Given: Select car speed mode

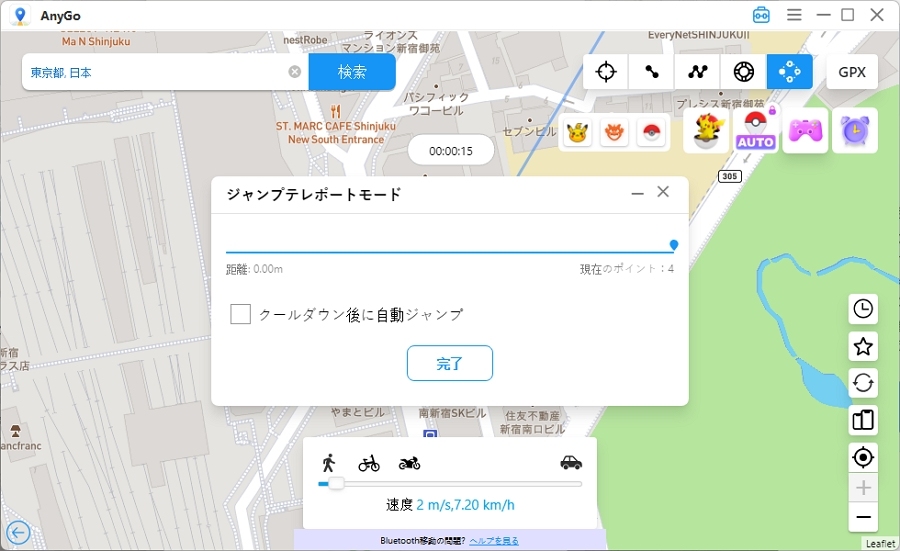Looking at the screenshot, I should 571,462.
